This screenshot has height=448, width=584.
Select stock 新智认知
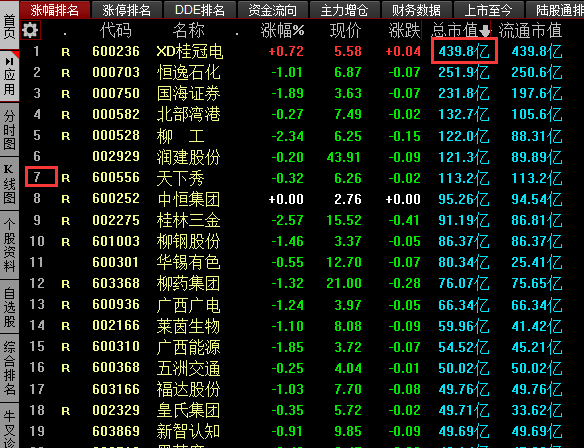188,431
